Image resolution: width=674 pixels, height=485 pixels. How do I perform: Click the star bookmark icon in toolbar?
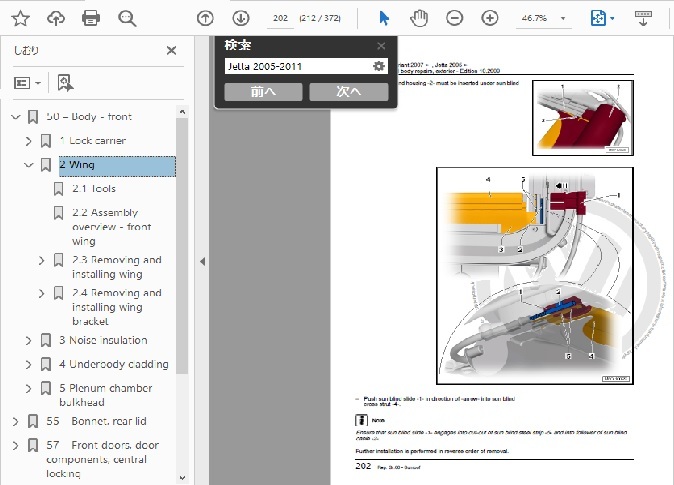[20, 18]
